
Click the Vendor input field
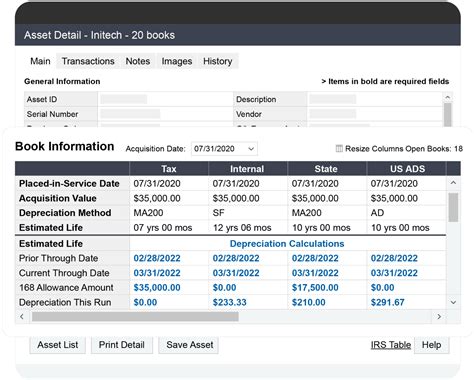click(333, 114)
